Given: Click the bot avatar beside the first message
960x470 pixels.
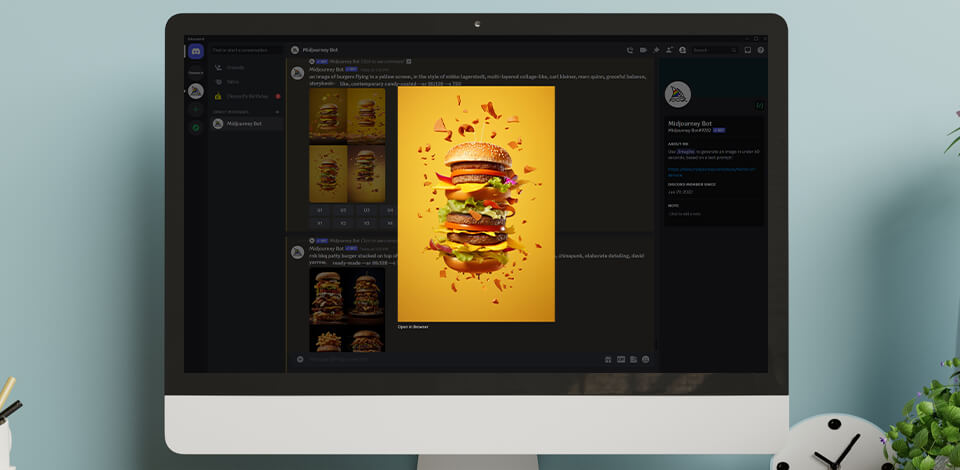Looking at the screenshot, I should click(298, 73).
